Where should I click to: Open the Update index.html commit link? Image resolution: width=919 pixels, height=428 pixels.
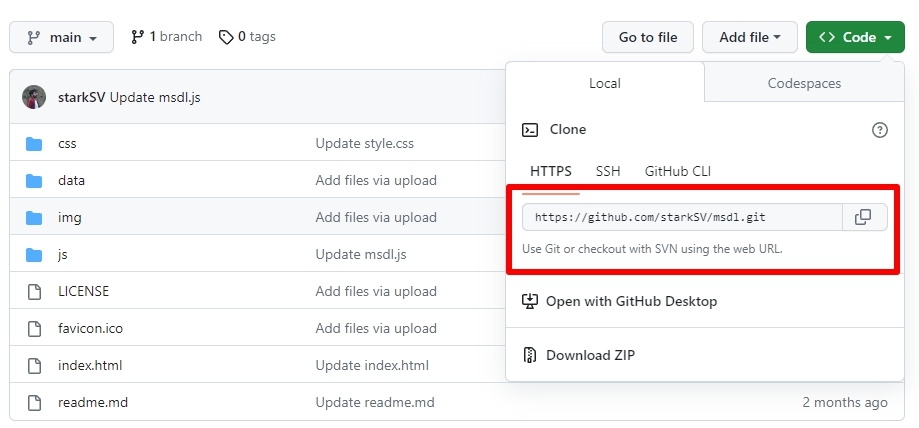tap(372, 366)
